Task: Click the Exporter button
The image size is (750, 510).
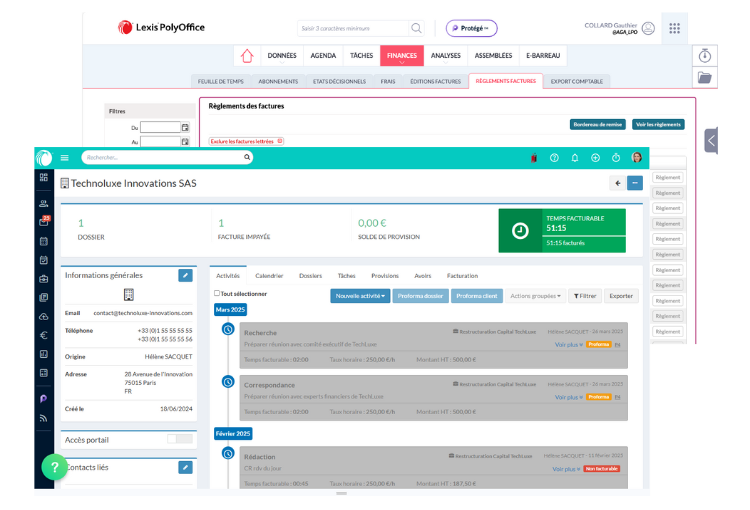Action: pyautogui.click(x=621, y=295)
